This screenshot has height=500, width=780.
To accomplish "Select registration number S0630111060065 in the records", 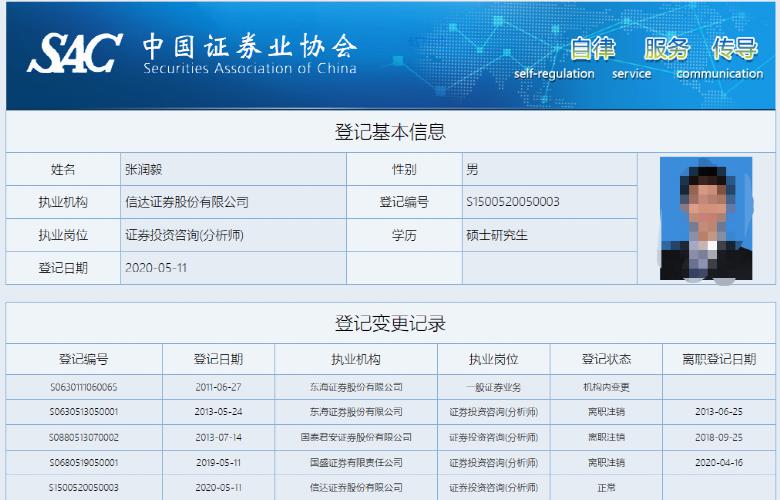I will pos(84,387).
